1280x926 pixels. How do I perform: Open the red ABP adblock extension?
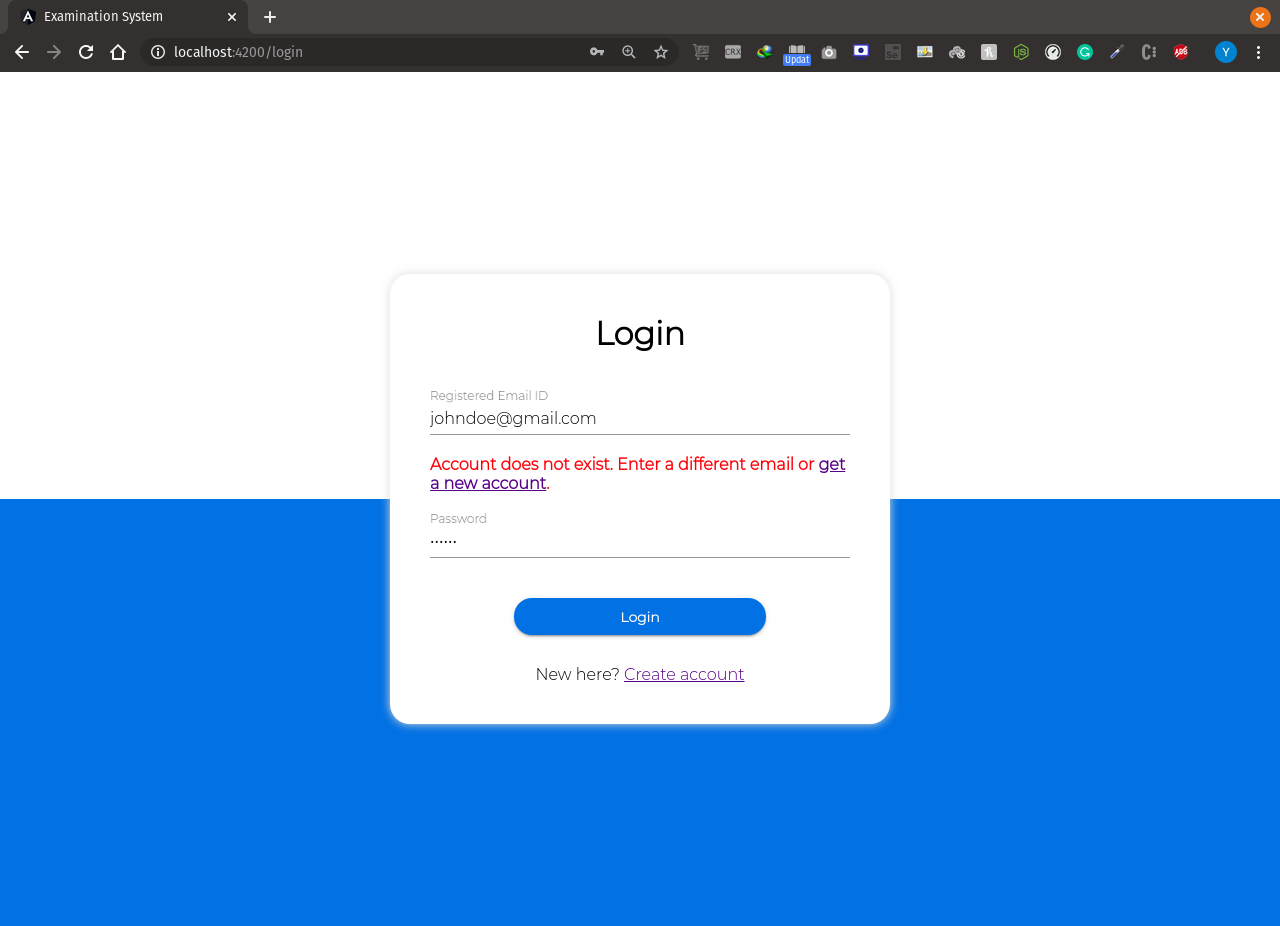1181,52
